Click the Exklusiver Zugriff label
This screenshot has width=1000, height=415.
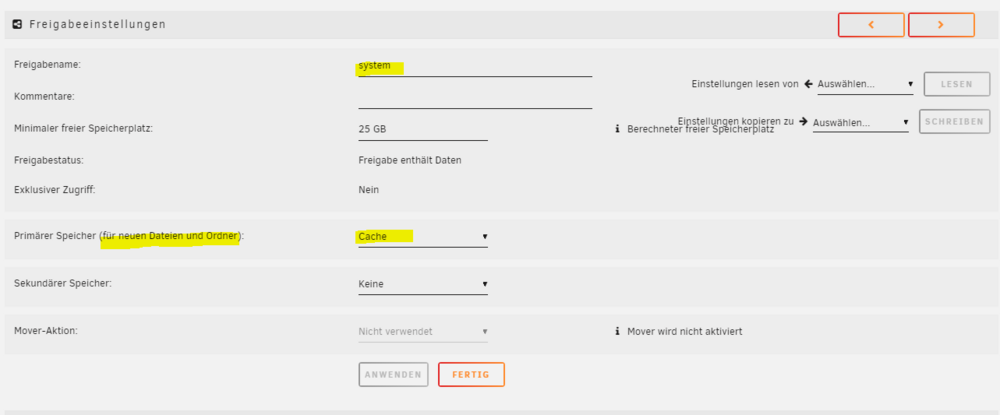tap(55, 189)
